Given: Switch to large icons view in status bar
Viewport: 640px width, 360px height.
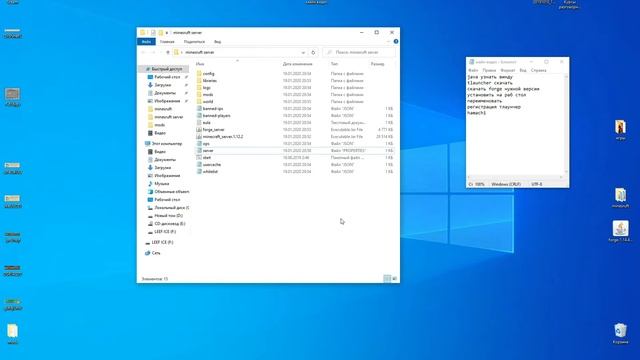Looking at the screenshot, I should point(394,278).
